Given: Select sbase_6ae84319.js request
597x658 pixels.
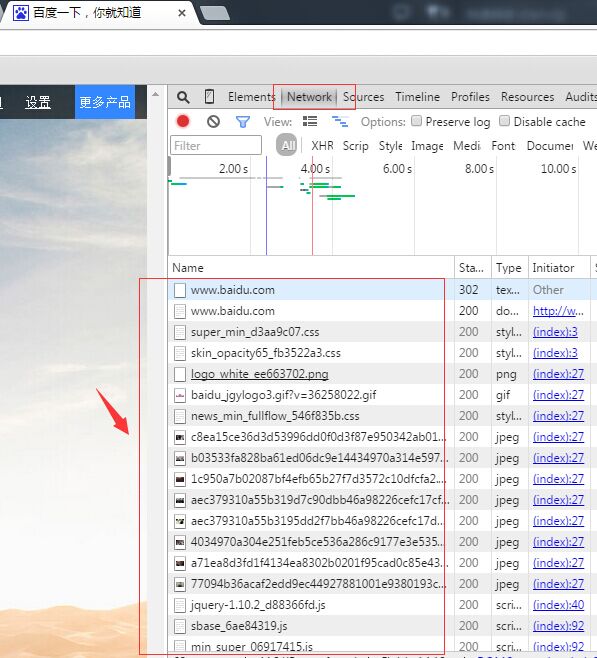Looking at the screenshot, I should point(382,626).
